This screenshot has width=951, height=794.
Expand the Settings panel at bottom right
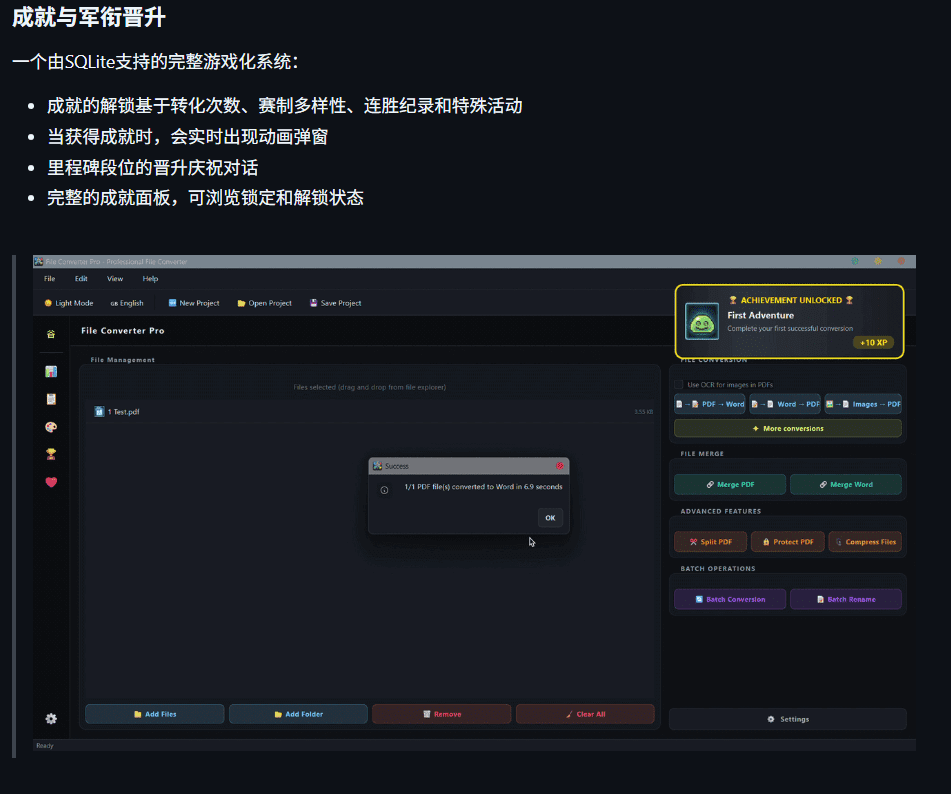787,719
